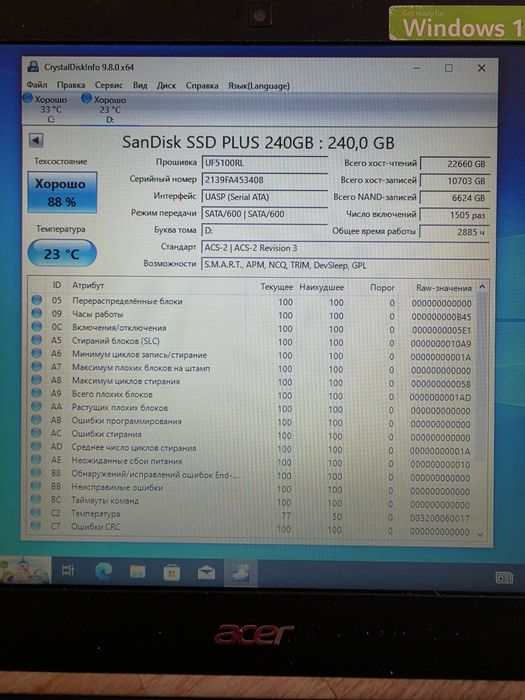Open File Explorer from the taskbar
This screenshot has height=700, width=525.
click(x=138, y=571)
